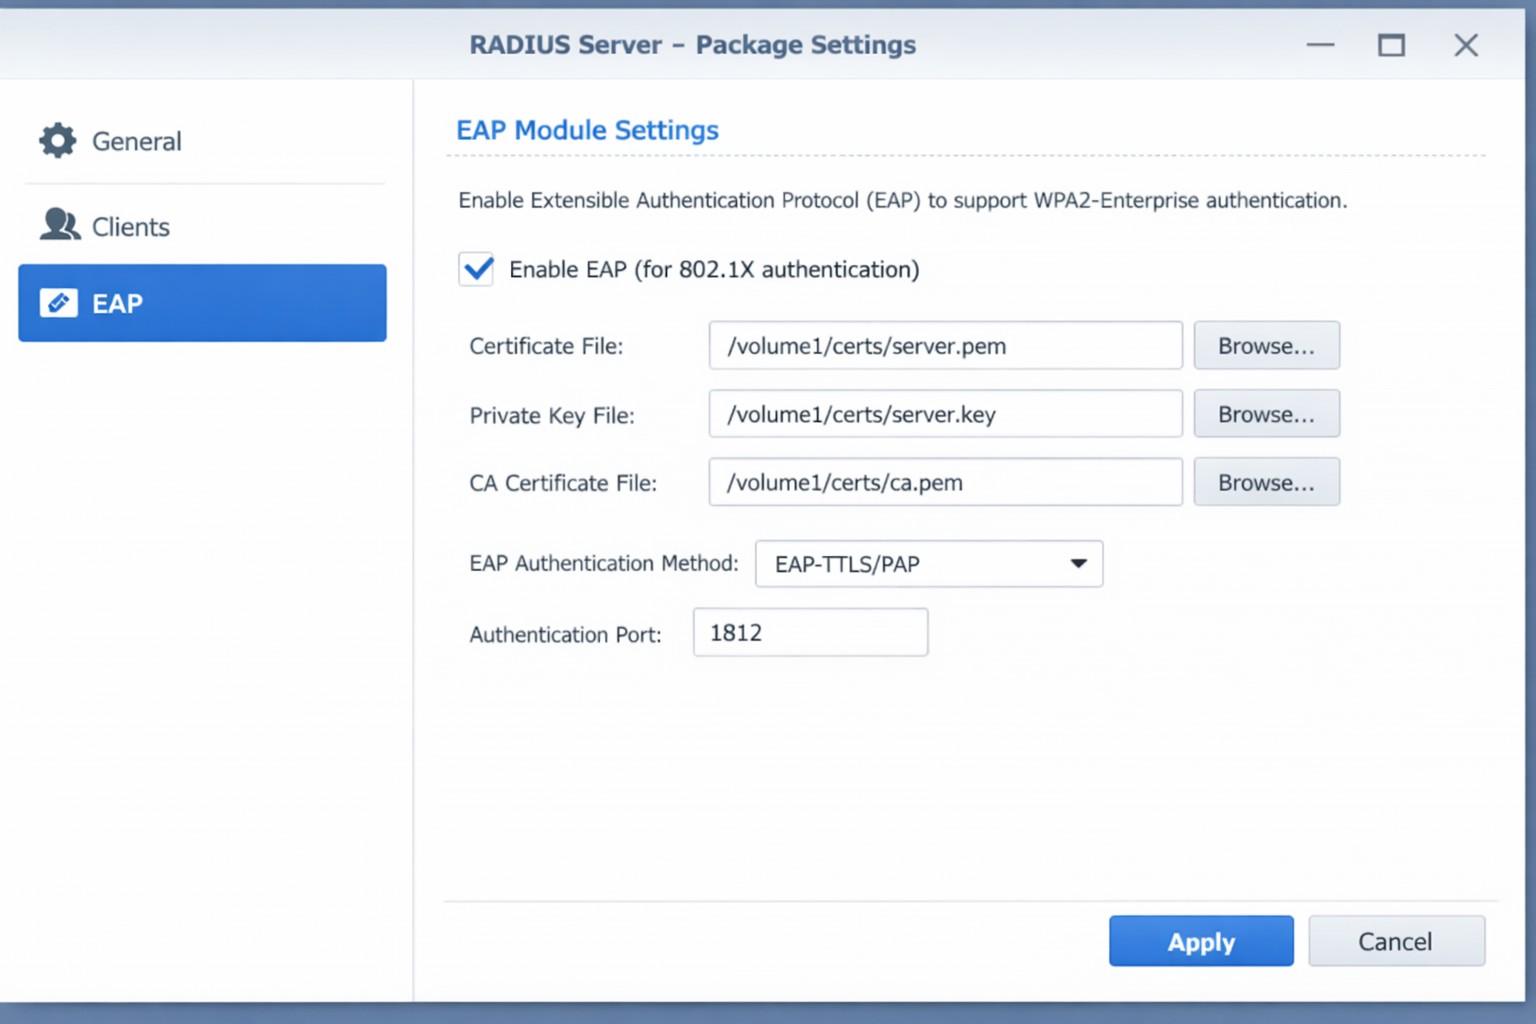Select the CA Certificate File path field

pyautogui.click(x=945, y=482)
